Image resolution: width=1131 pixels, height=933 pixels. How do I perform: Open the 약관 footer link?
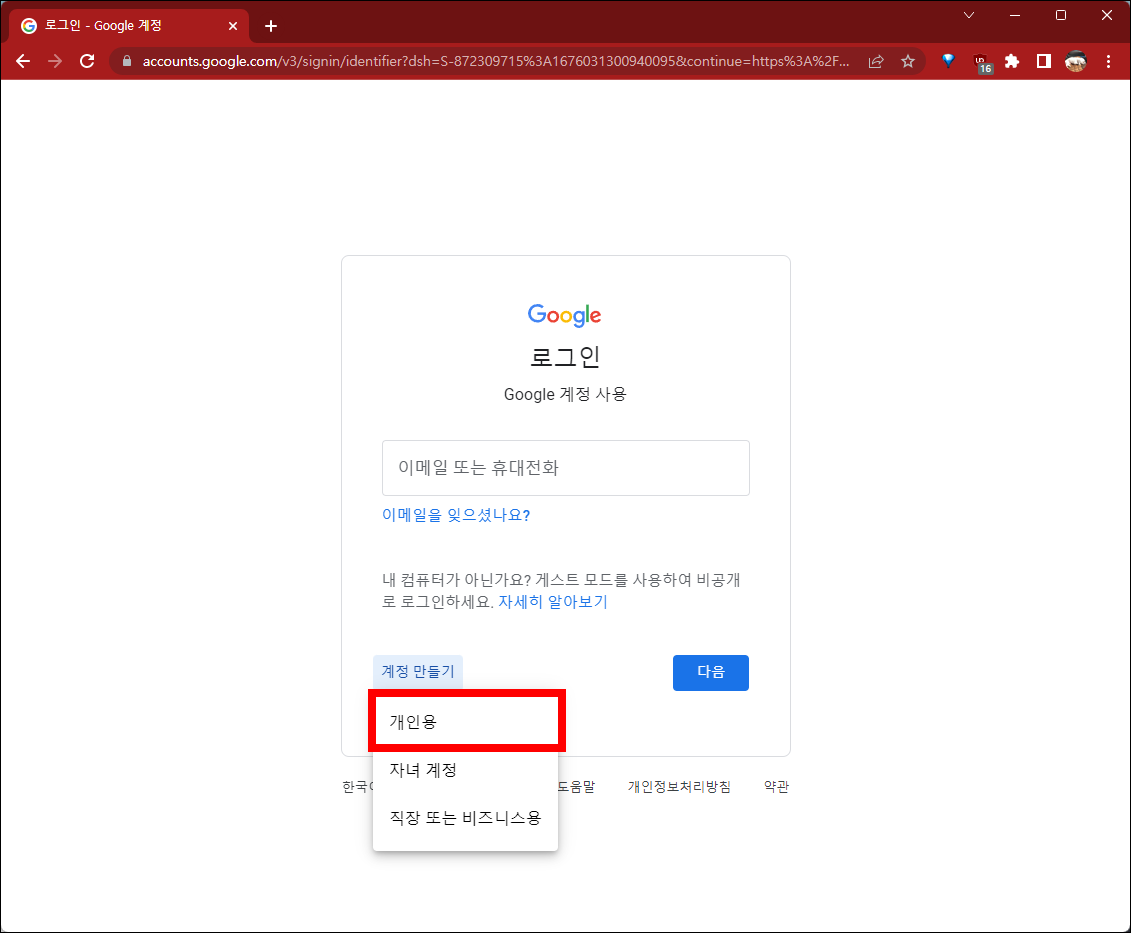tap(776, 787)
